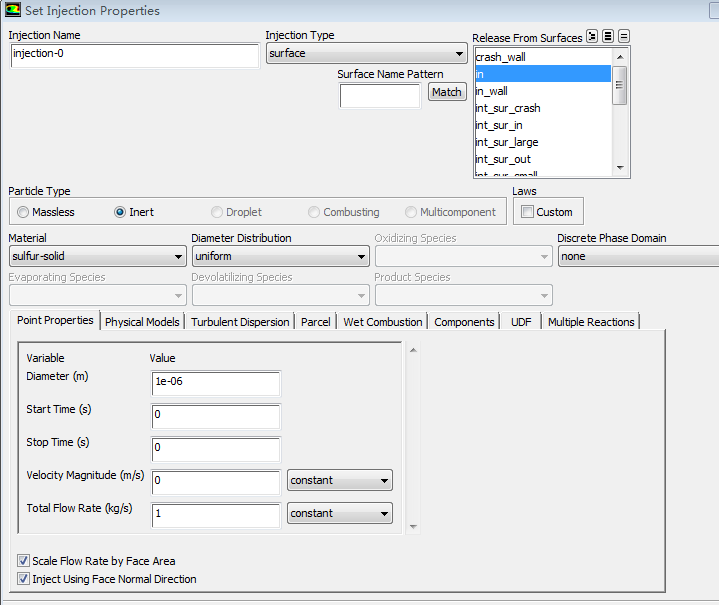Switch to the Point Properties tab
Screen dimensions: 719x605
[55, 320]
